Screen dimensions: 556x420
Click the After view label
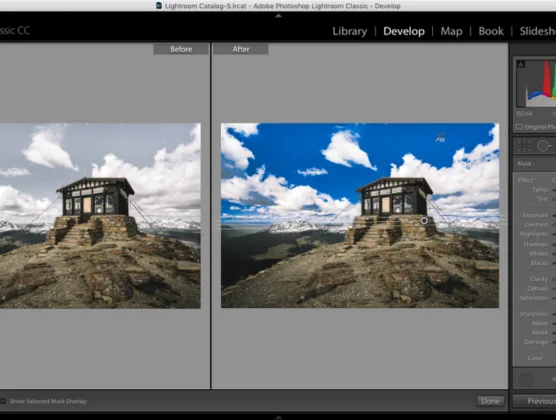pos(241,49)
